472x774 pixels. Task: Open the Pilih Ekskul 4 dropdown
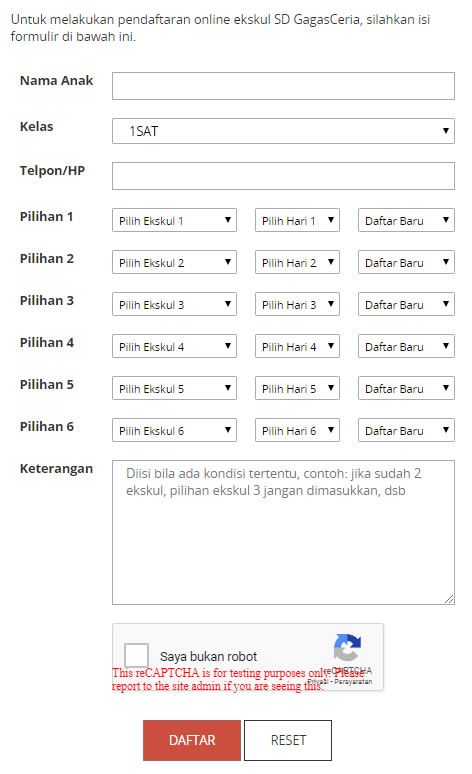pyautogui.click(x=174, y=346)
